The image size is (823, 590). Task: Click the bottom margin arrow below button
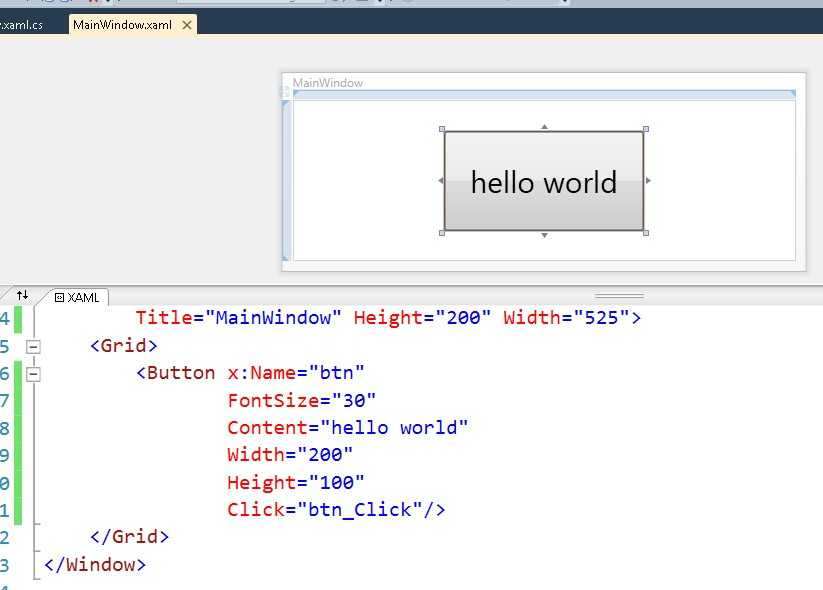pyautogui.click(x=545, y=236)
